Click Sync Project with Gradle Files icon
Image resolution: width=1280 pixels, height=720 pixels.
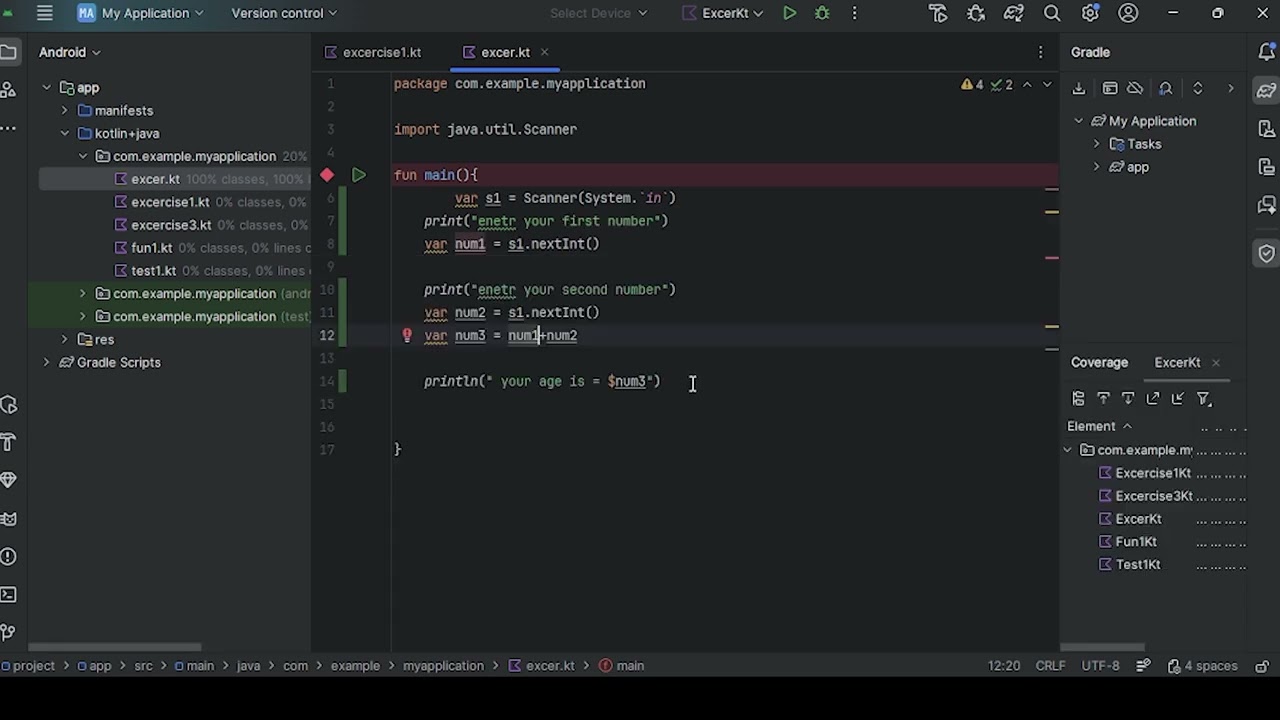(1014, 13)
